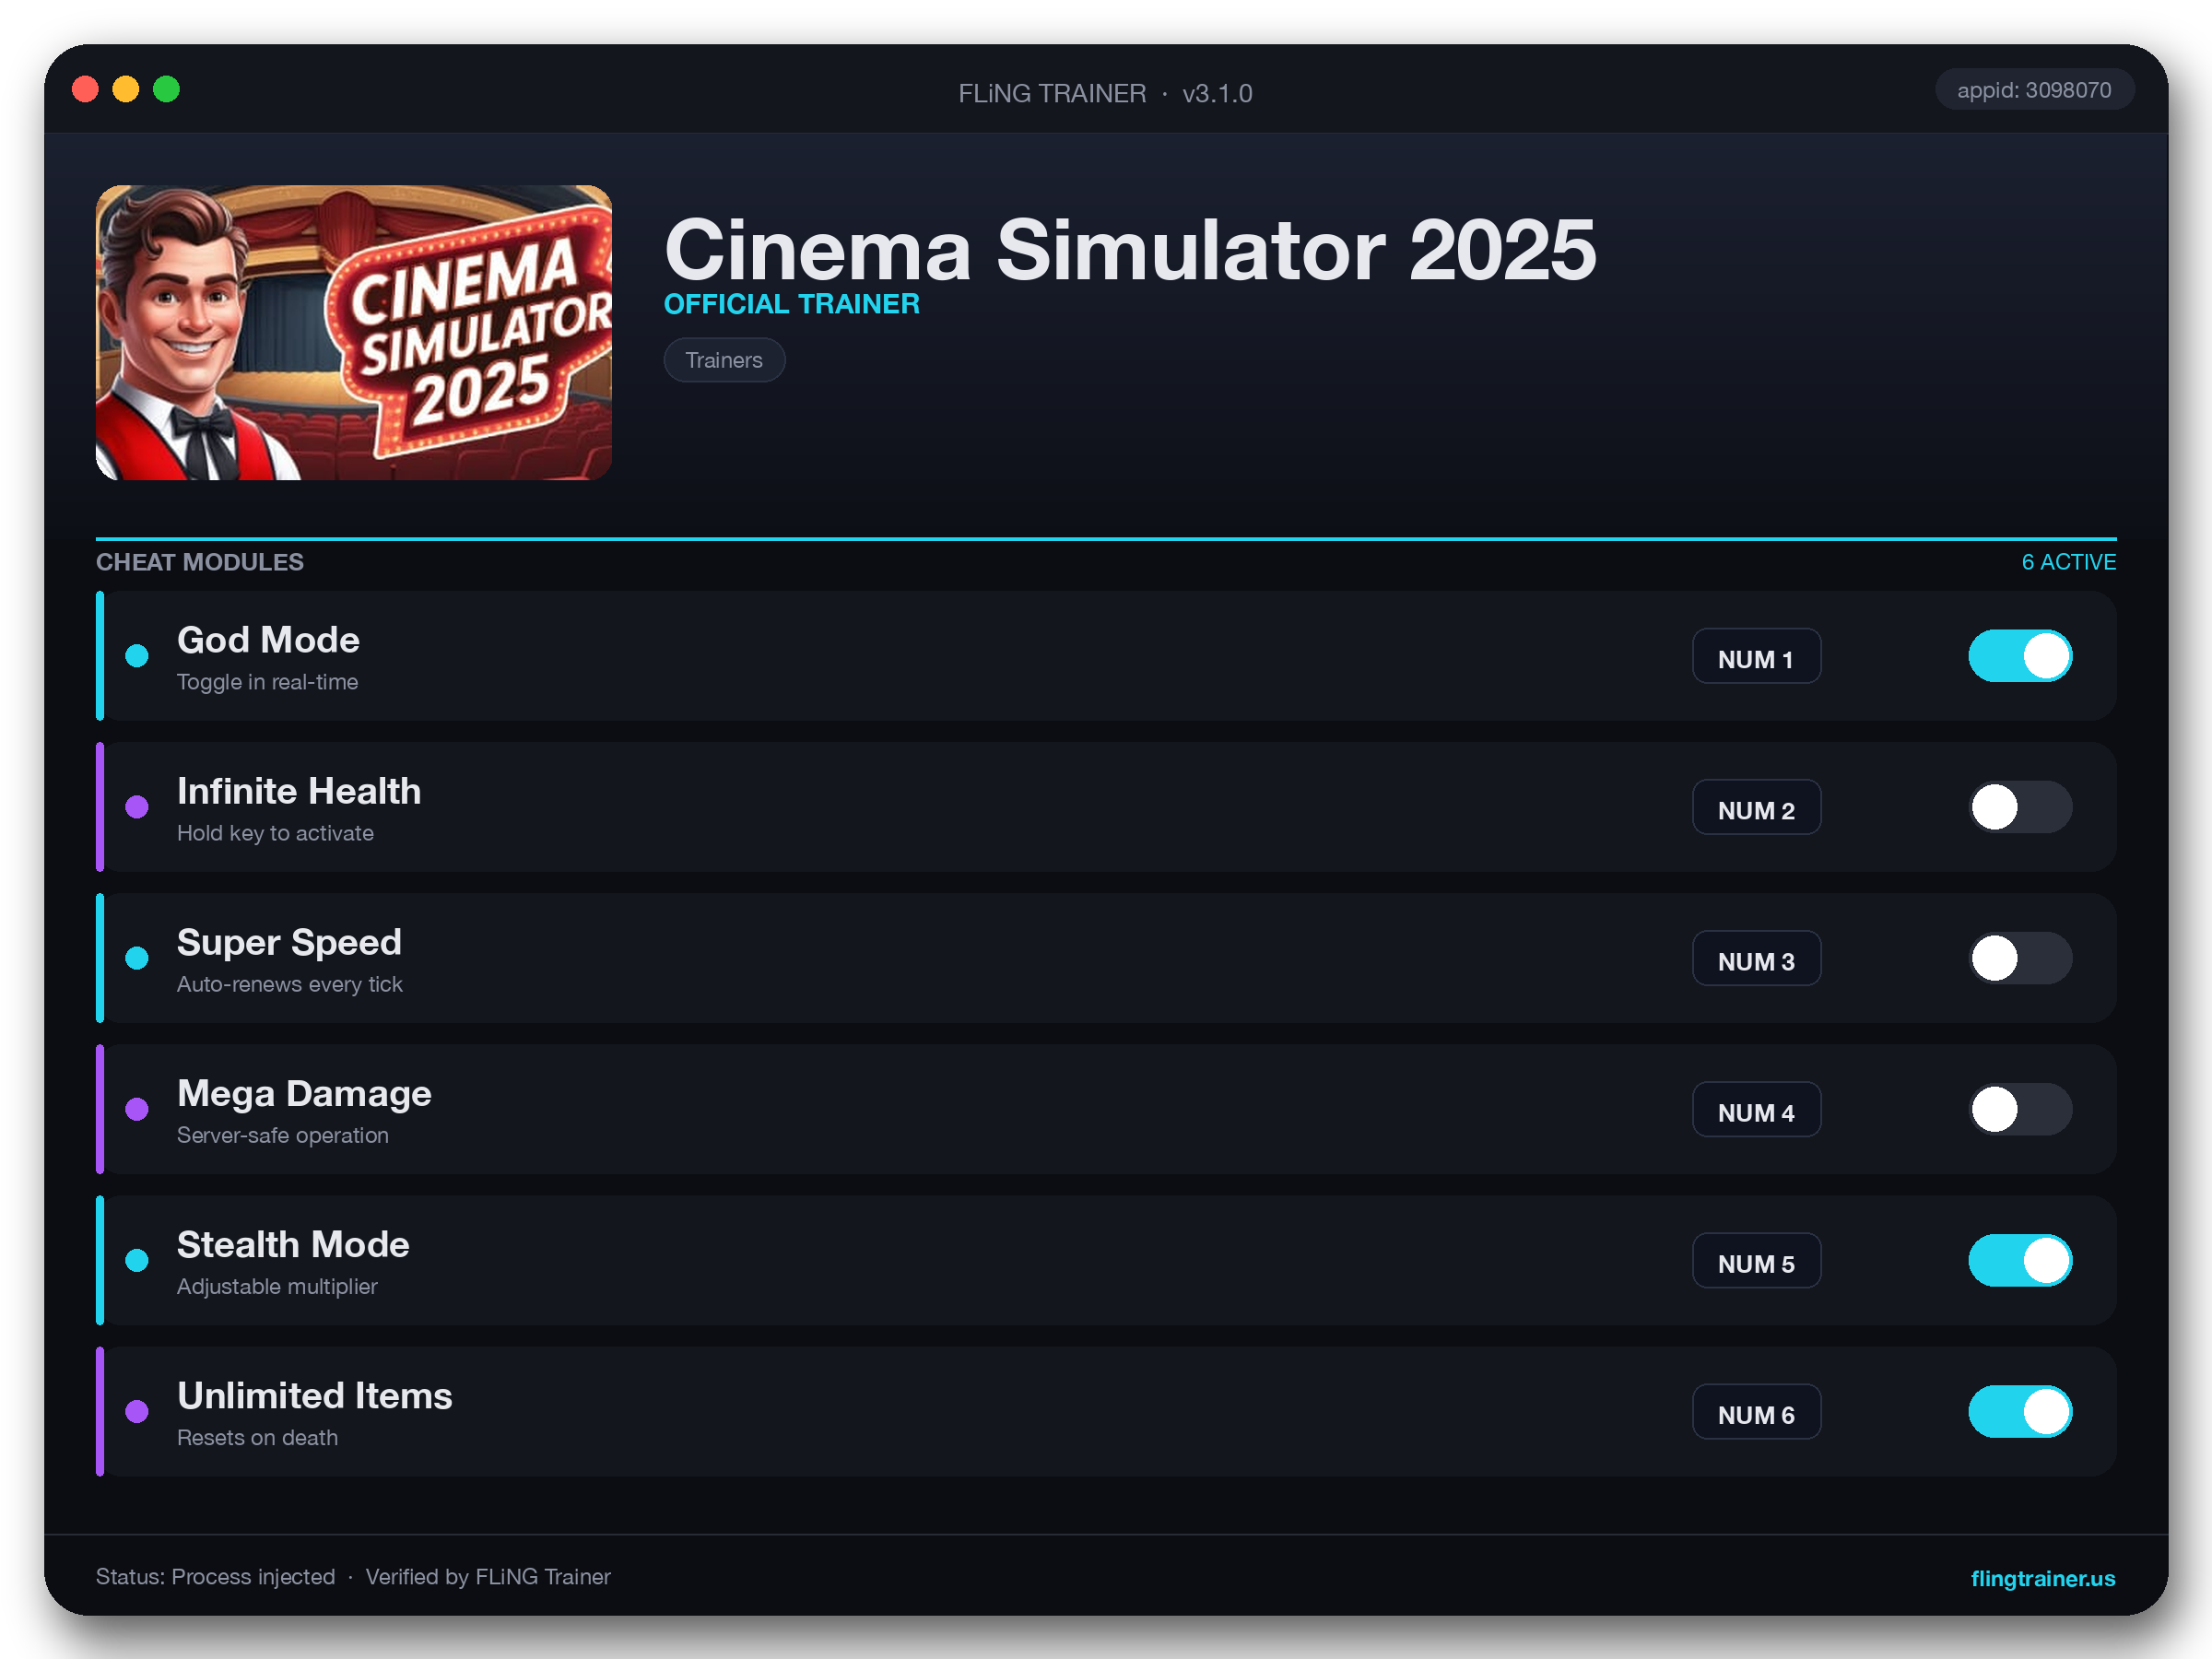Click the NUM 1 hotkey button

[x=1756, y=656]
